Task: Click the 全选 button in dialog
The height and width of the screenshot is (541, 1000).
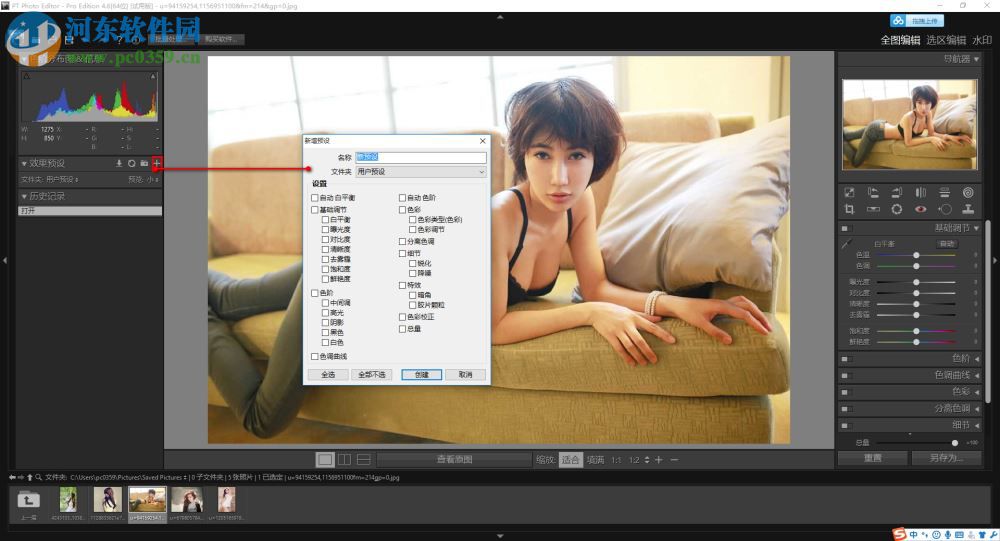Action: [x=328, y=374]
